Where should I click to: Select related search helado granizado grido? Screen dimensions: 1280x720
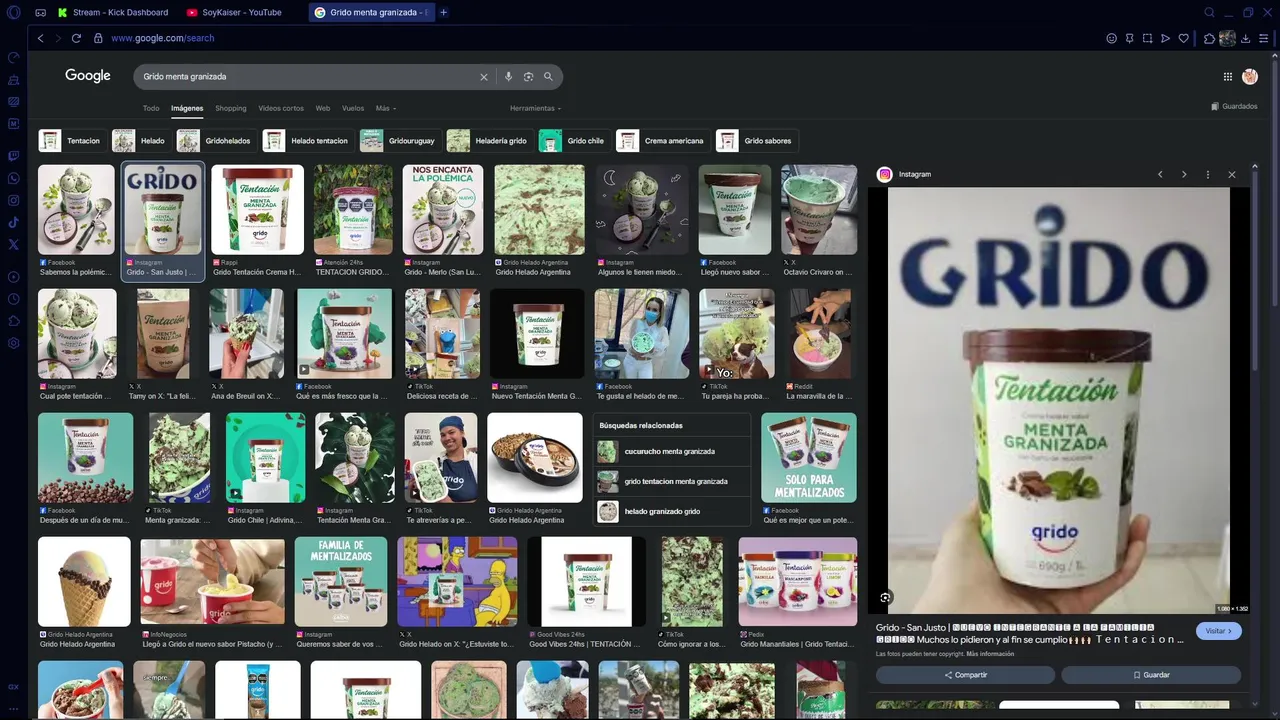pyautogui.click(x=671, y=511)
